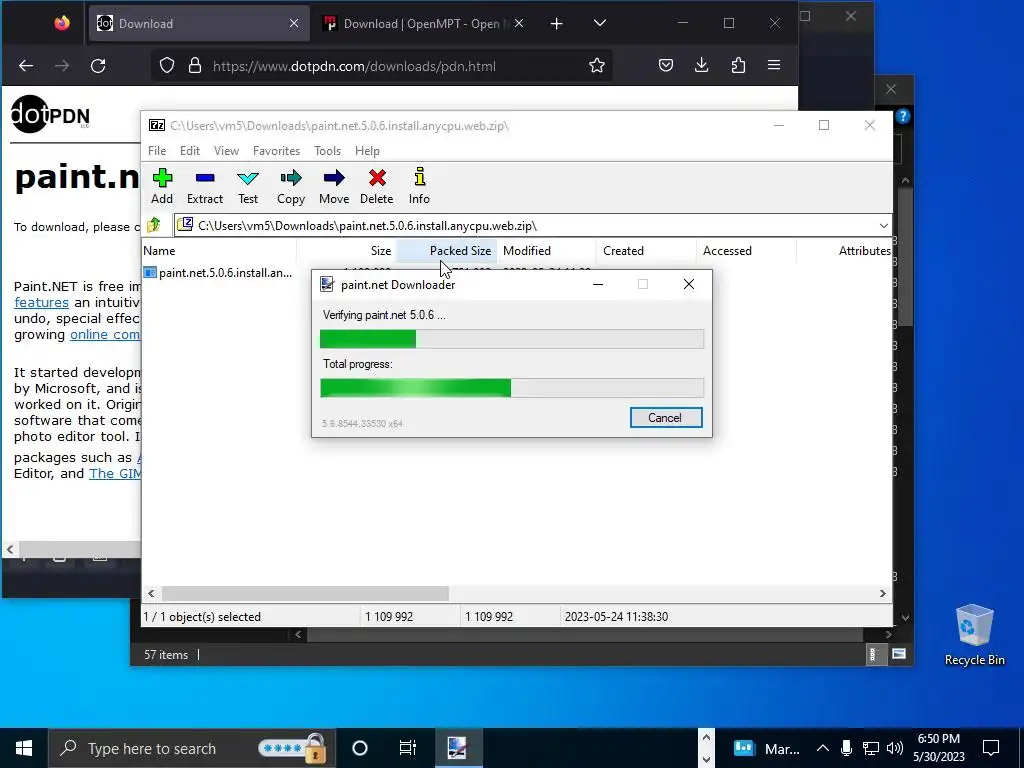This screenshot has height=768, width=1024.
Task: Sort by the Packed Size column
Action: click(x=447, y=251)
